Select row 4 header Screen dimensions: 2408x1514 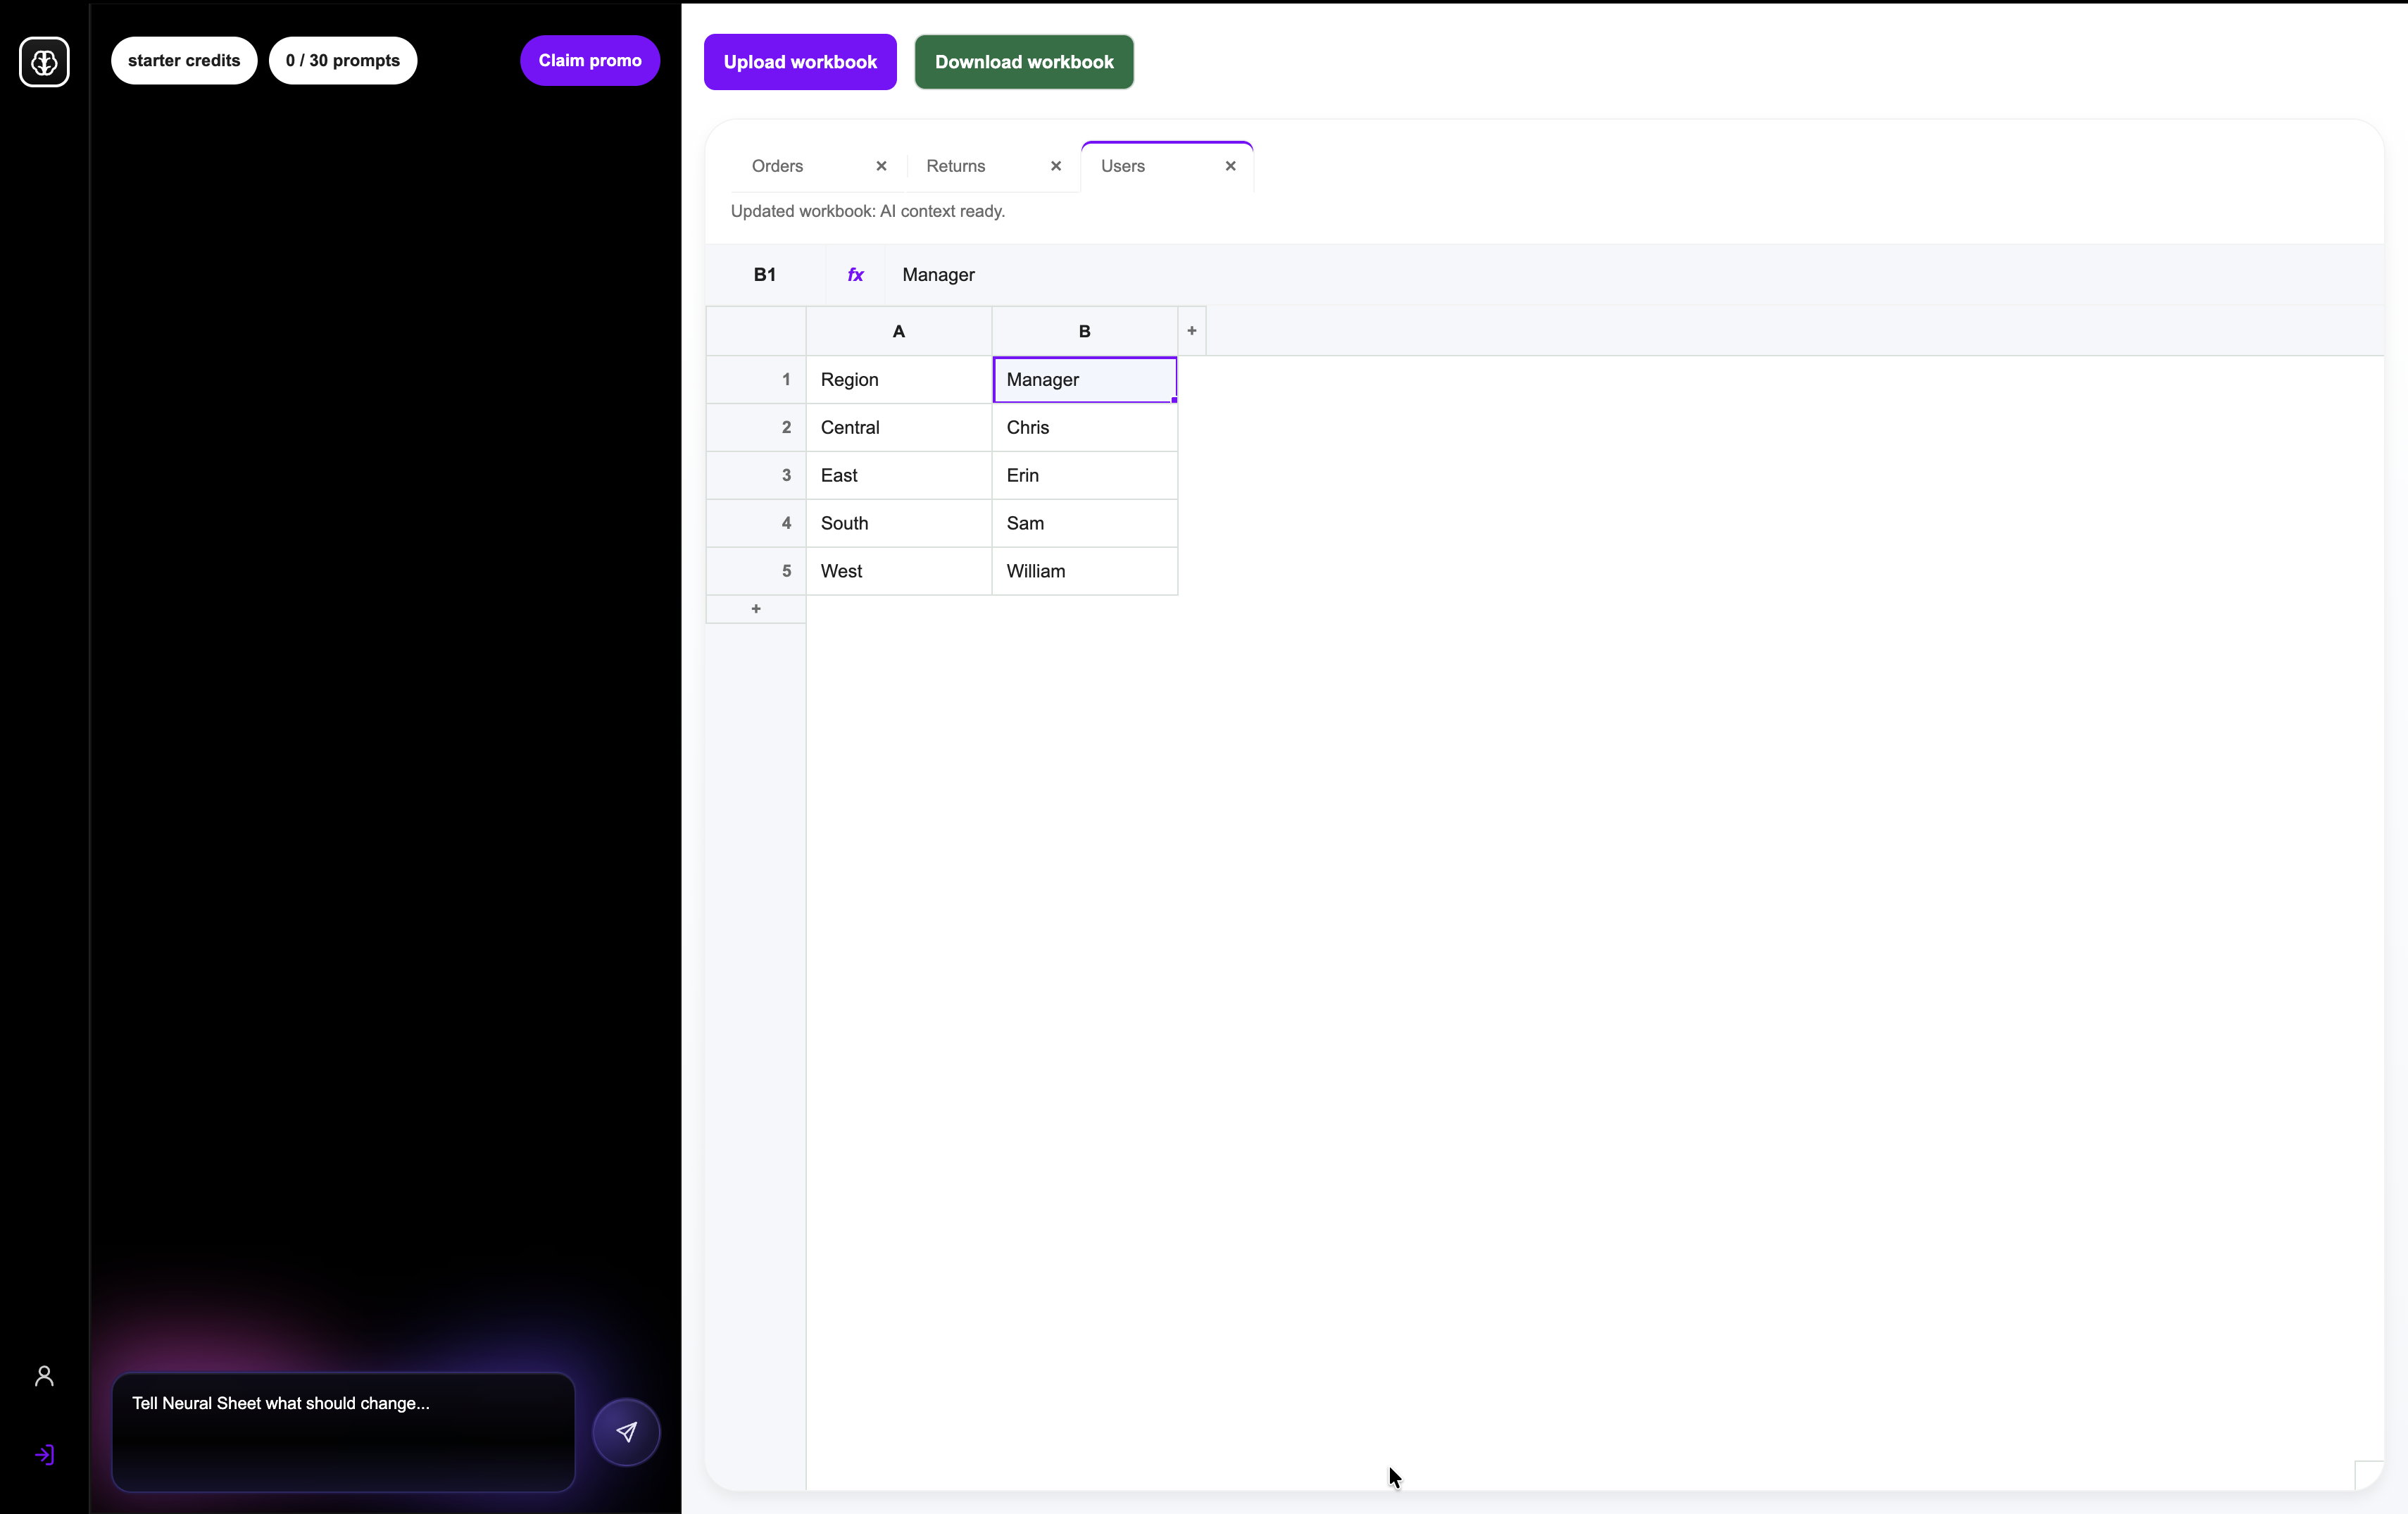pos(757,523)
